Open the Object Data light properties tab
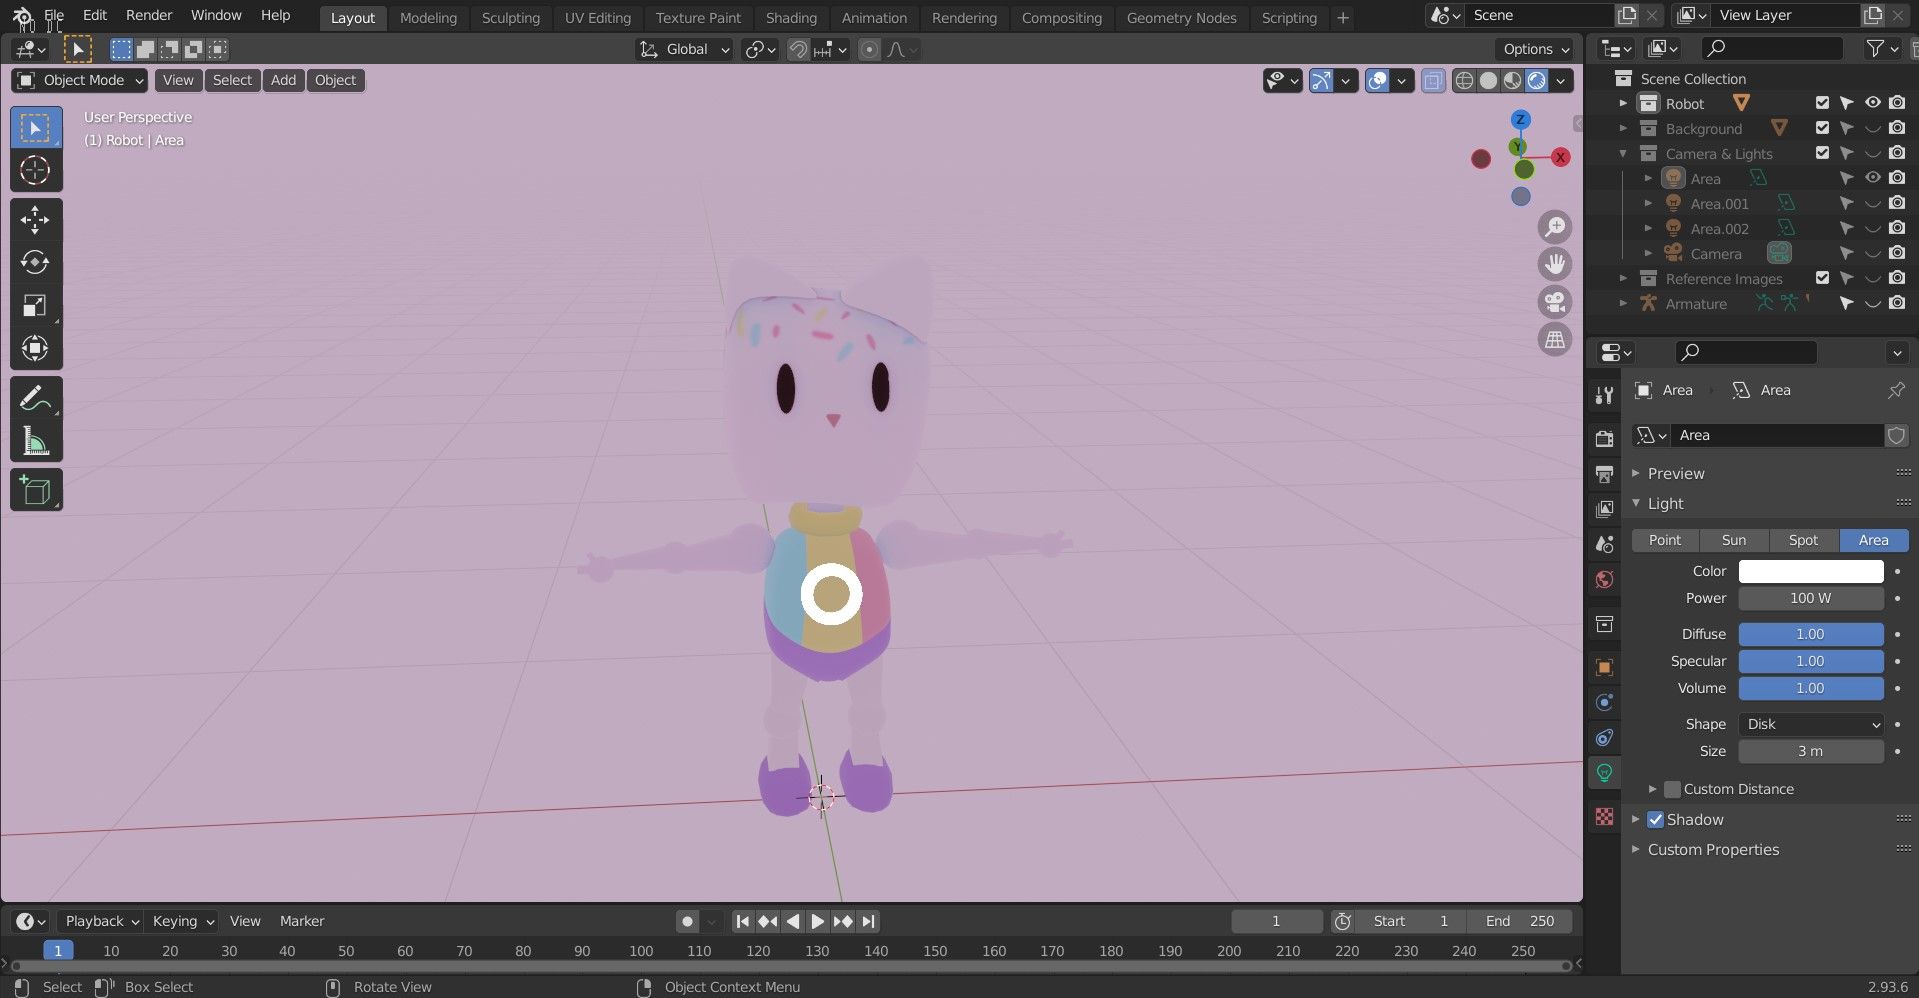The height and width of the screenshot is (998, 1919). [1604, 773]
